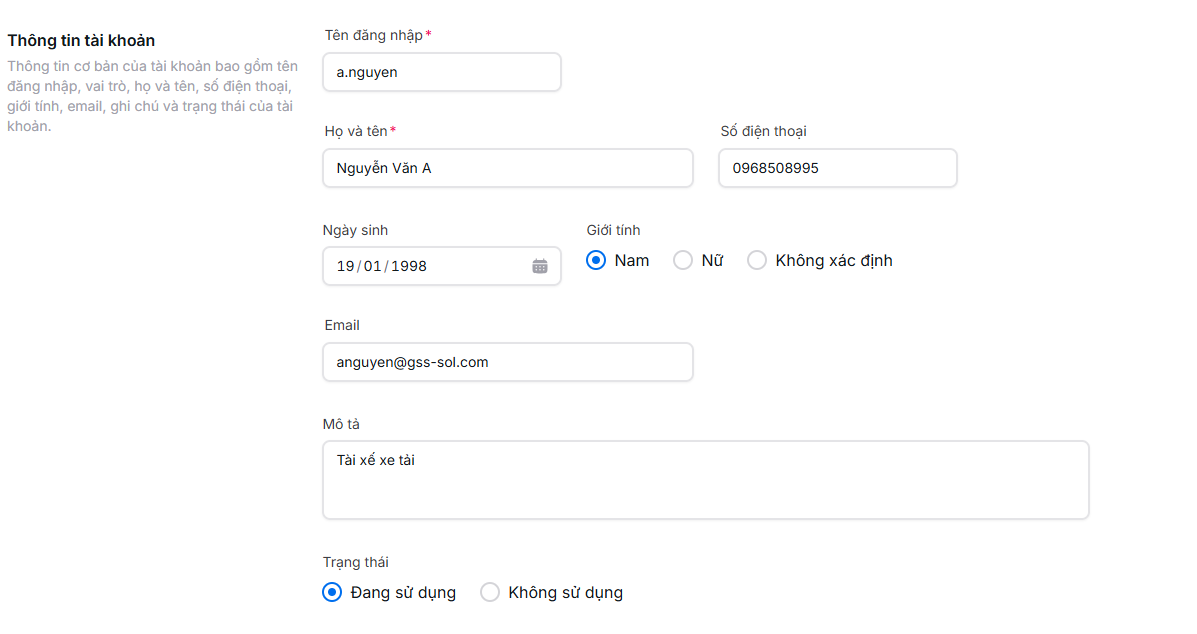Select the Nam gender option

click(596, 260)
